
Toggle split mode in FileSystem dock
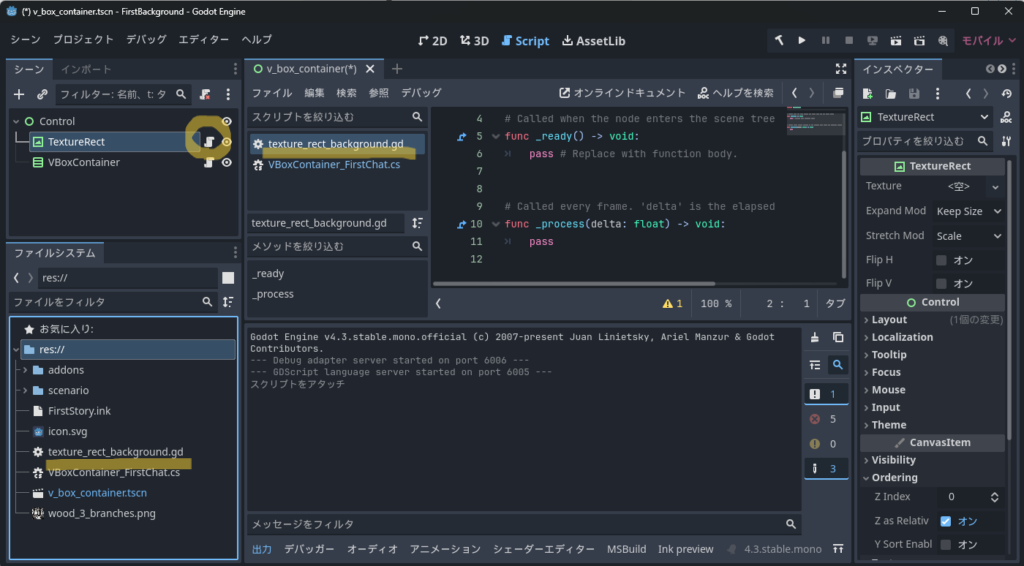coord(228,278)
